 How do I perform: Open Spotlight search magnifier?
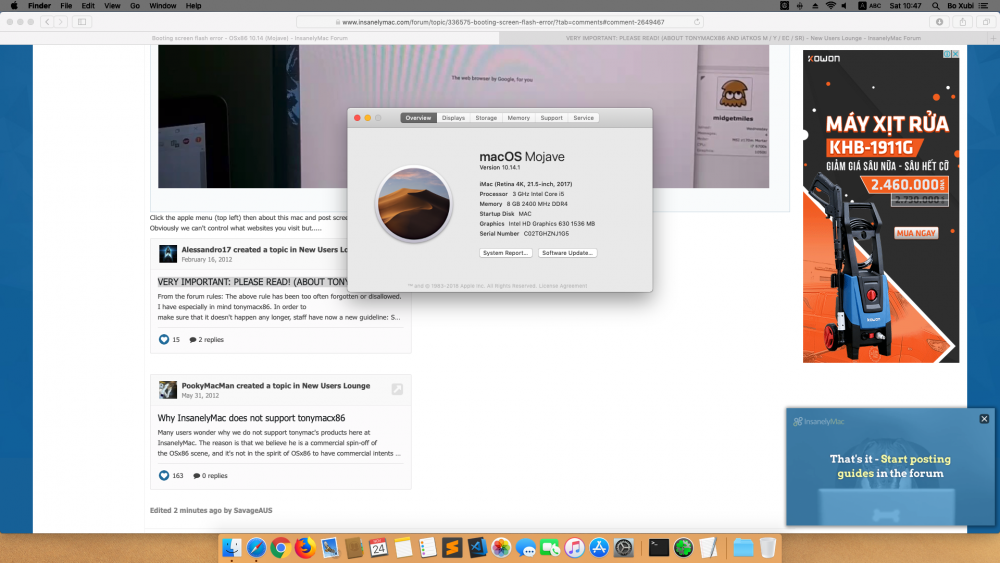[x=936, y=6]
